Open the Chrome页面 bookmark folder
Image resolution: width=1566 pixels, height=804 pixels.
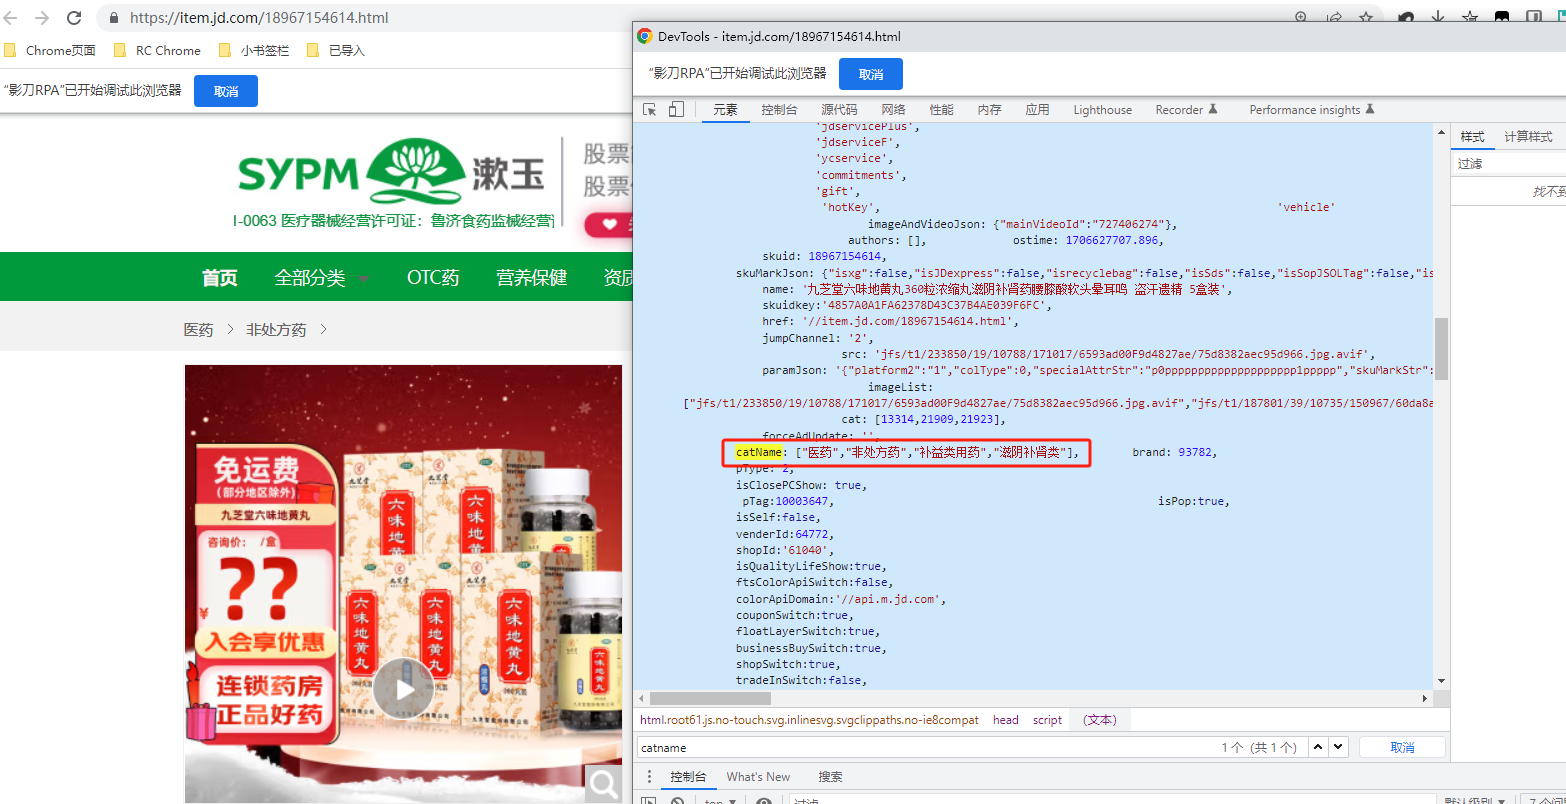50,50
